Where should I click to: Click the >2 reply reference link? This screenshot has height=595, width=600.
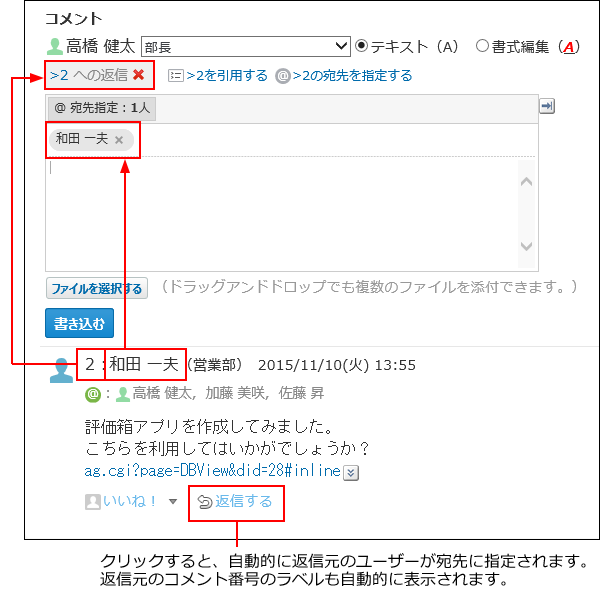pos(59,75)
